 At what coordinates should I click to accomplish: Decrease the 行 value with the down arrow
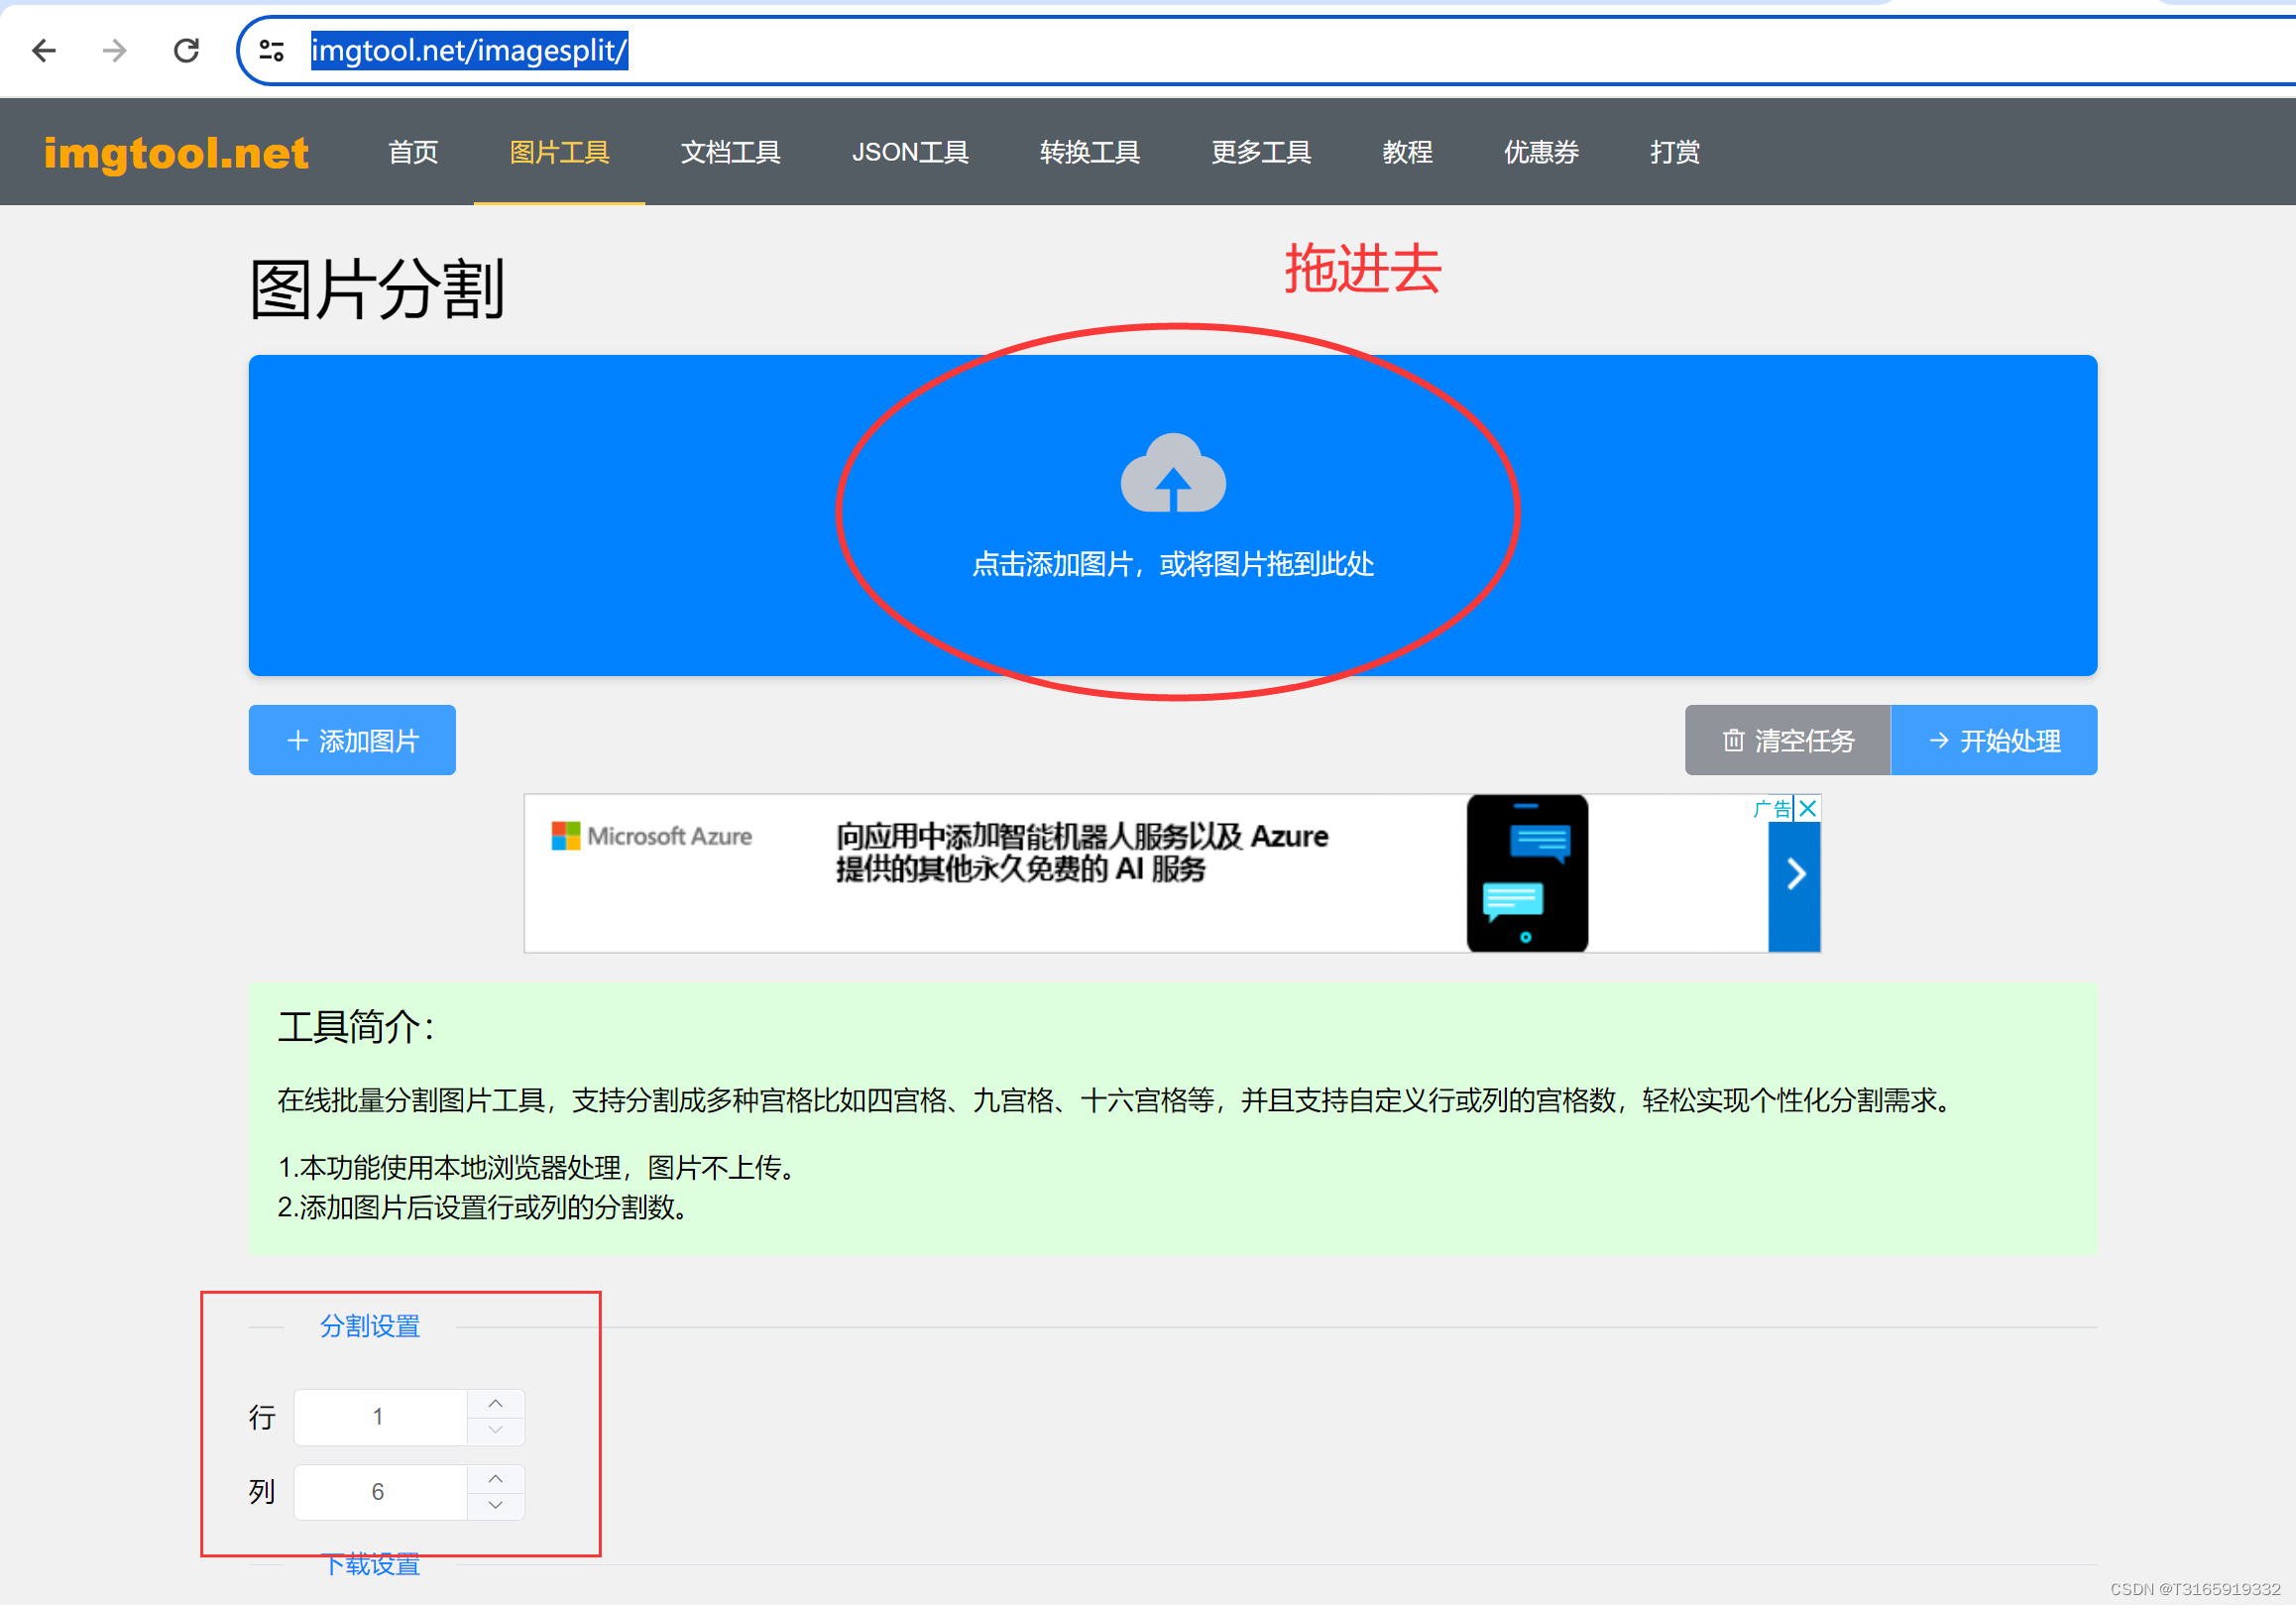tap(495, 1431)
